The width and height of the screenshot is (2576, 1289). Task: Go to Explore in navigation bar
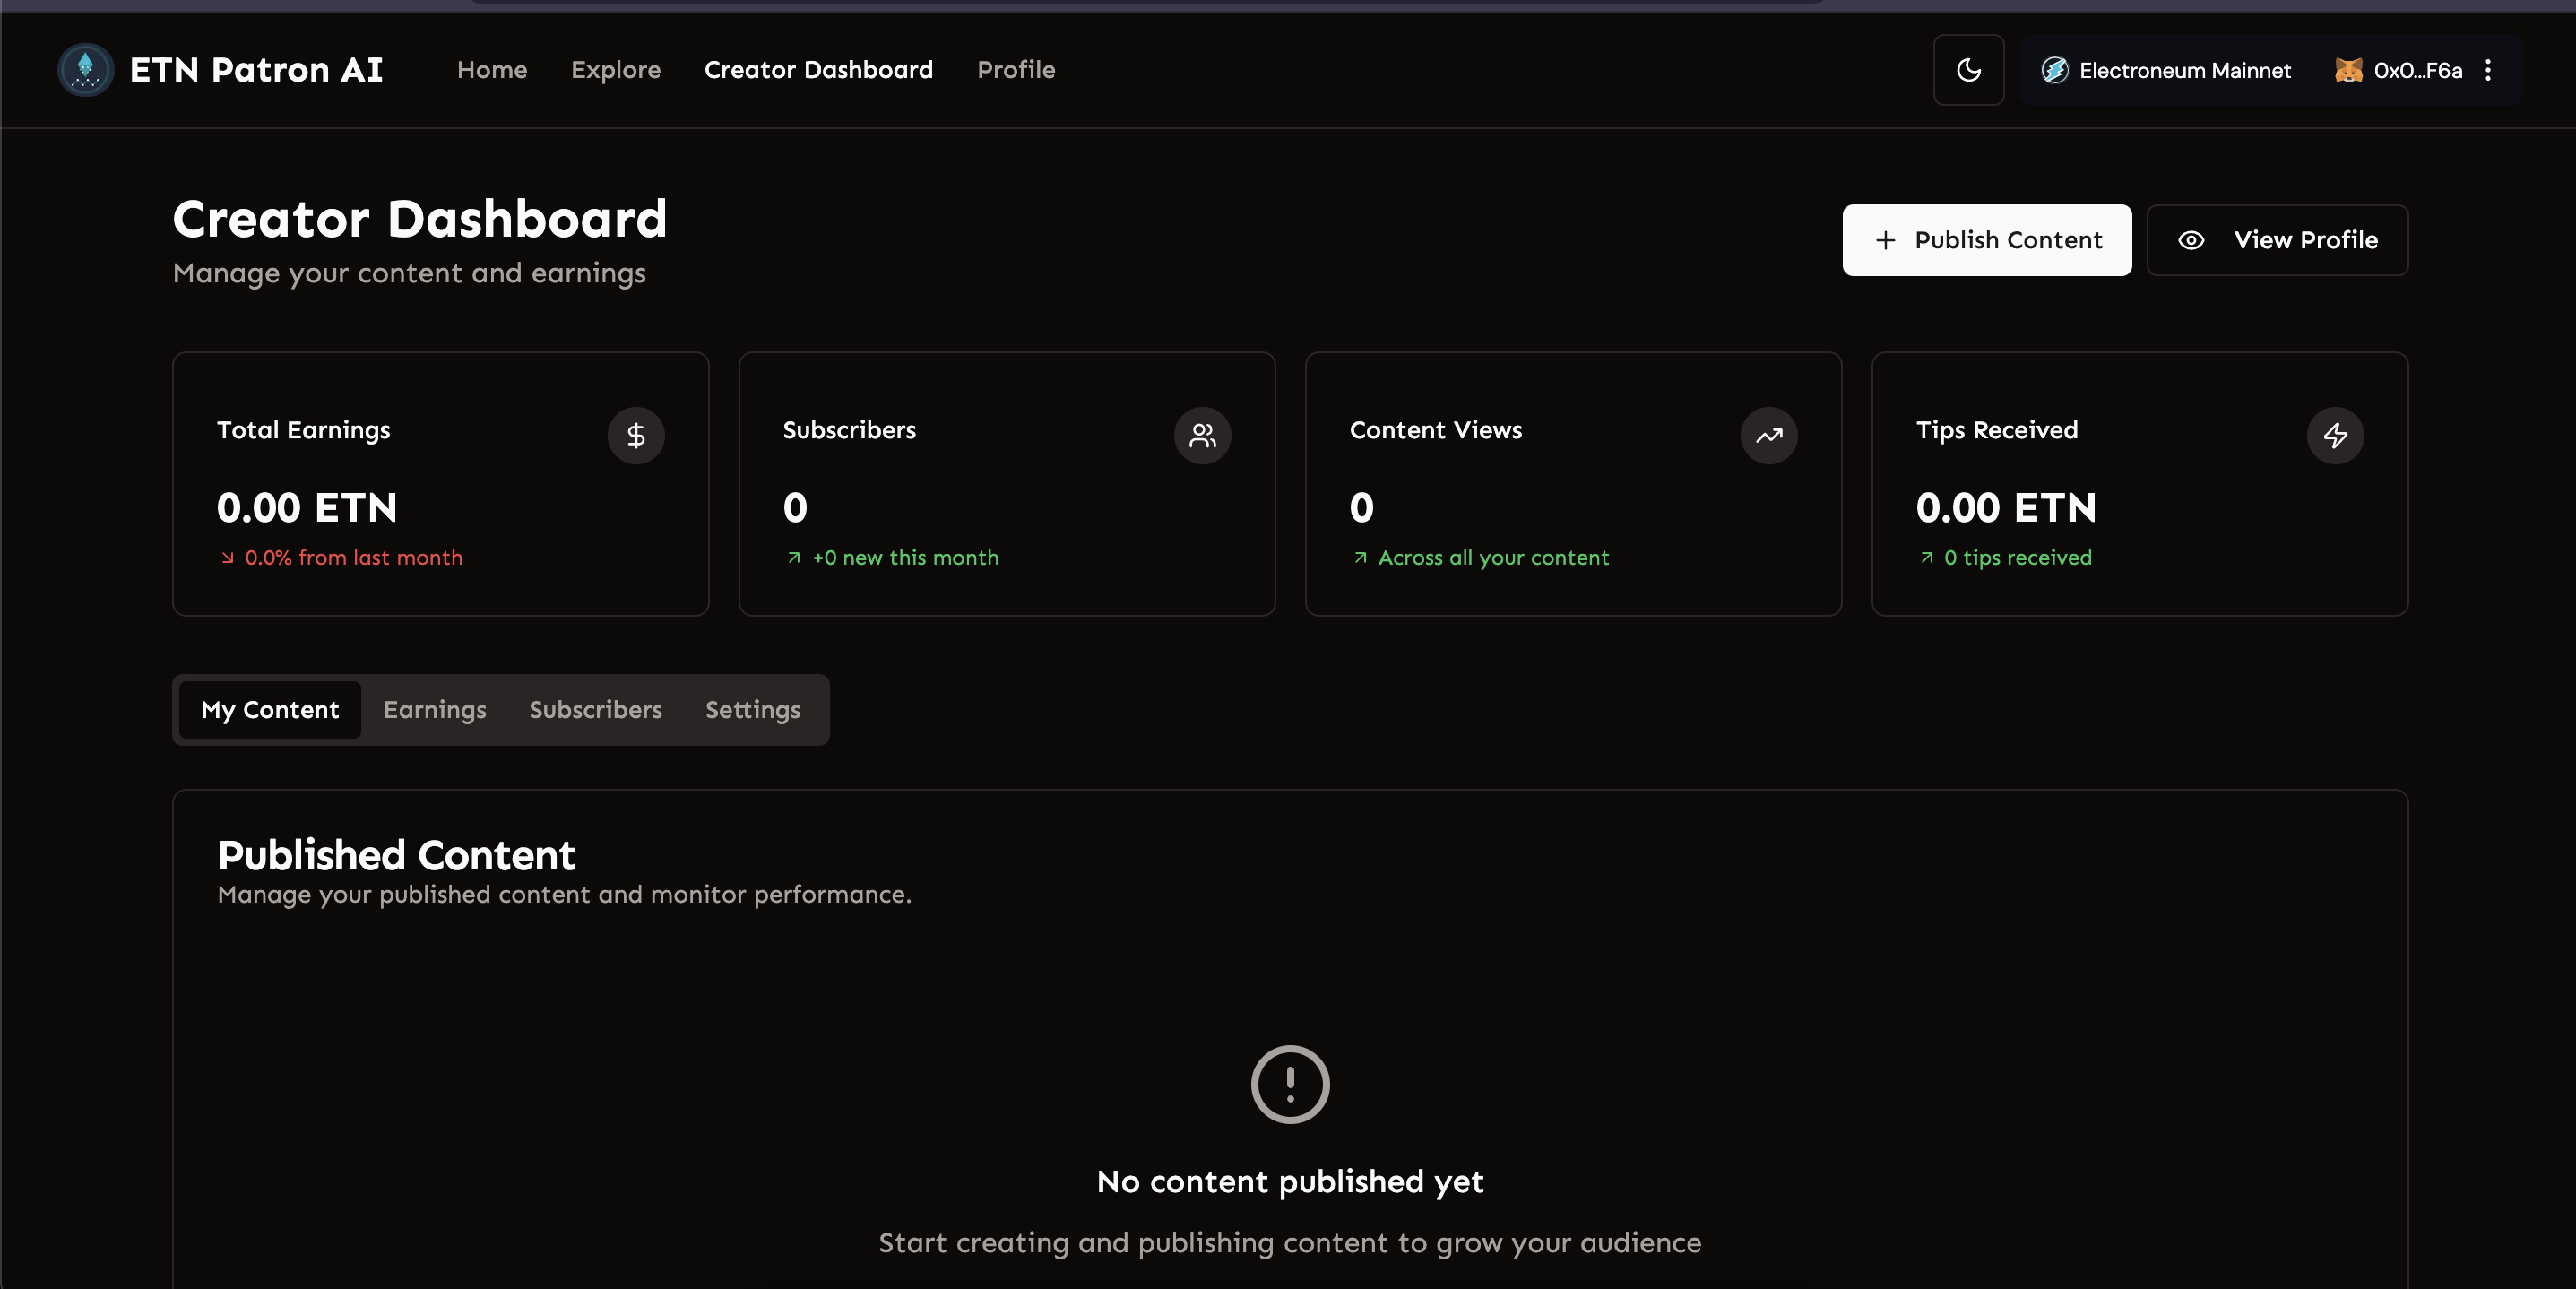(615, 70)
